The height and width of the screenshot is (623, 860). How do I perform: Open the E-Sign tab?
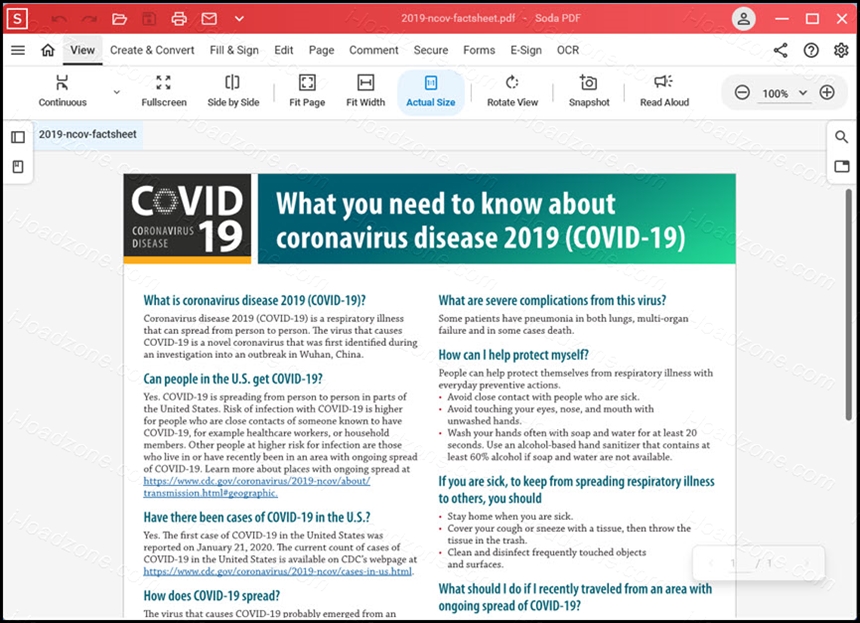click(526, 50)
